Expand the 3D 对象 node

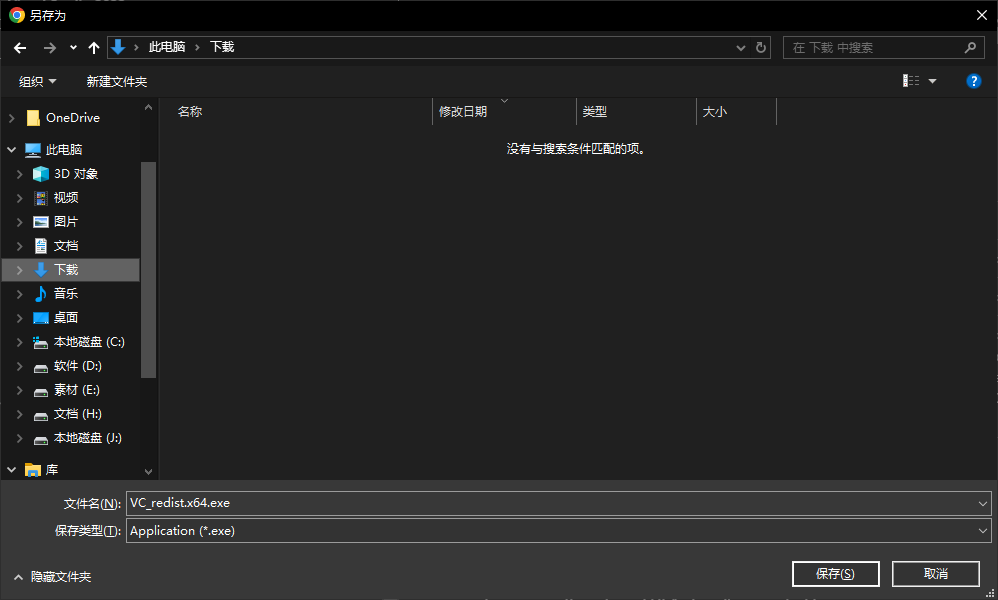pyautogui.click(x=20, y=174)
